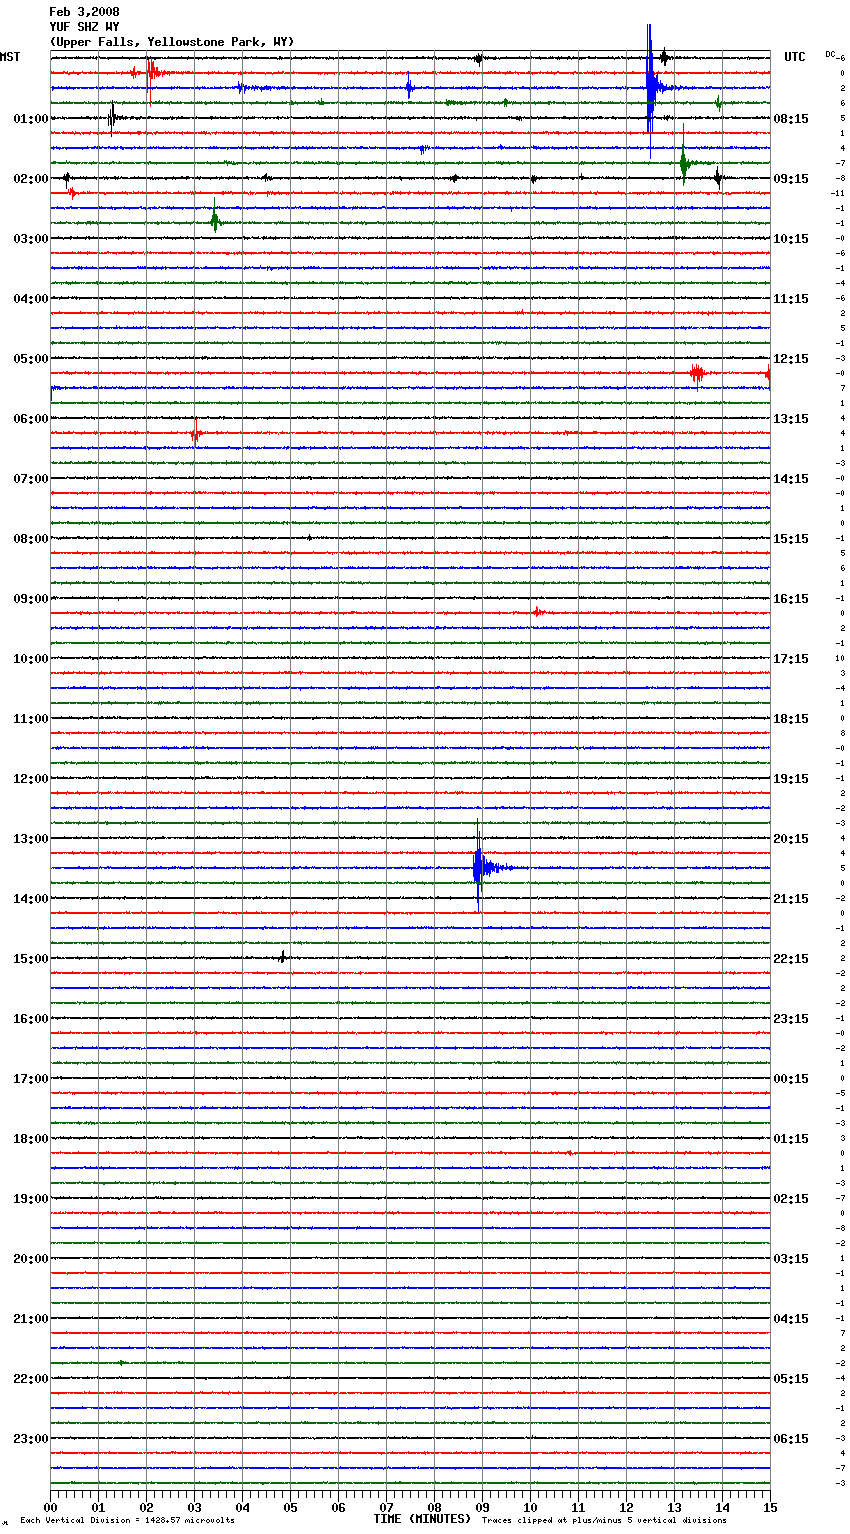
Task: Click the 12:15 UTC time label
Action: click(791, 359)
